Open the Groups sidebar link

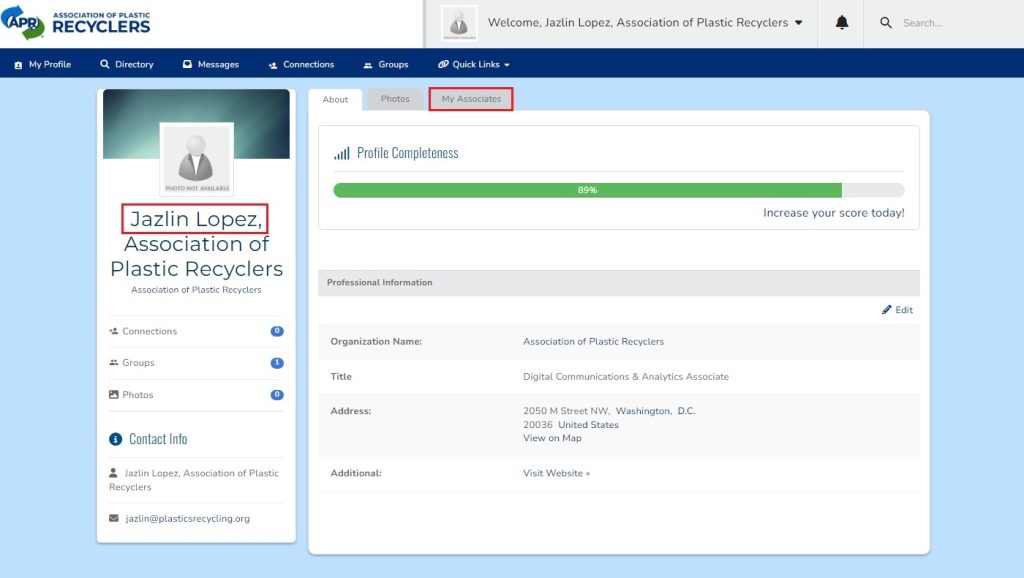click(138, 362)
